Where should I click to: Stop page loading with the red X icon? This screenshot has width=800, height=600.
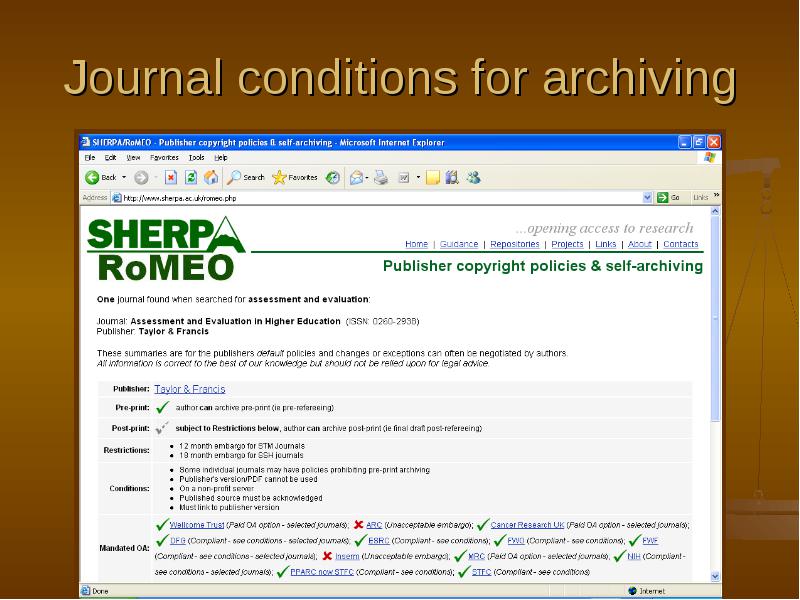(x=171, y=178)
